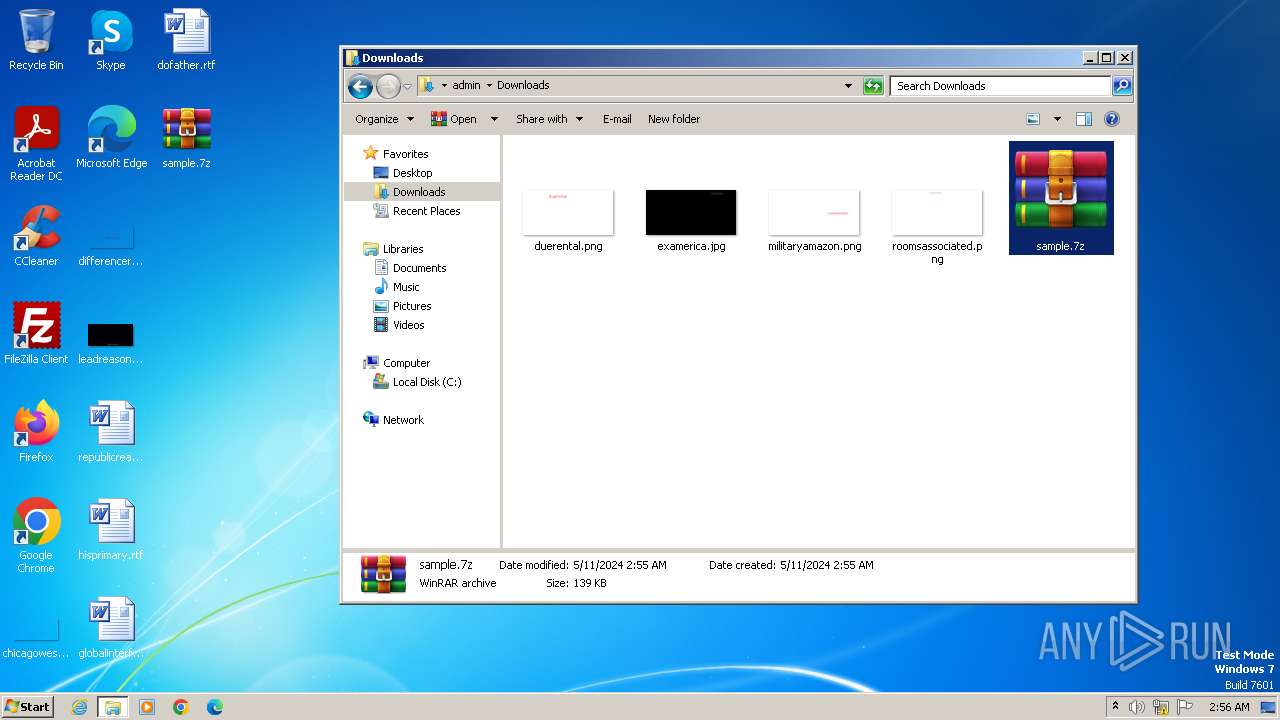Select the differencer... desktop file
The height and width of the screenshot is (720, 1280).
click(x=110, y=246)
